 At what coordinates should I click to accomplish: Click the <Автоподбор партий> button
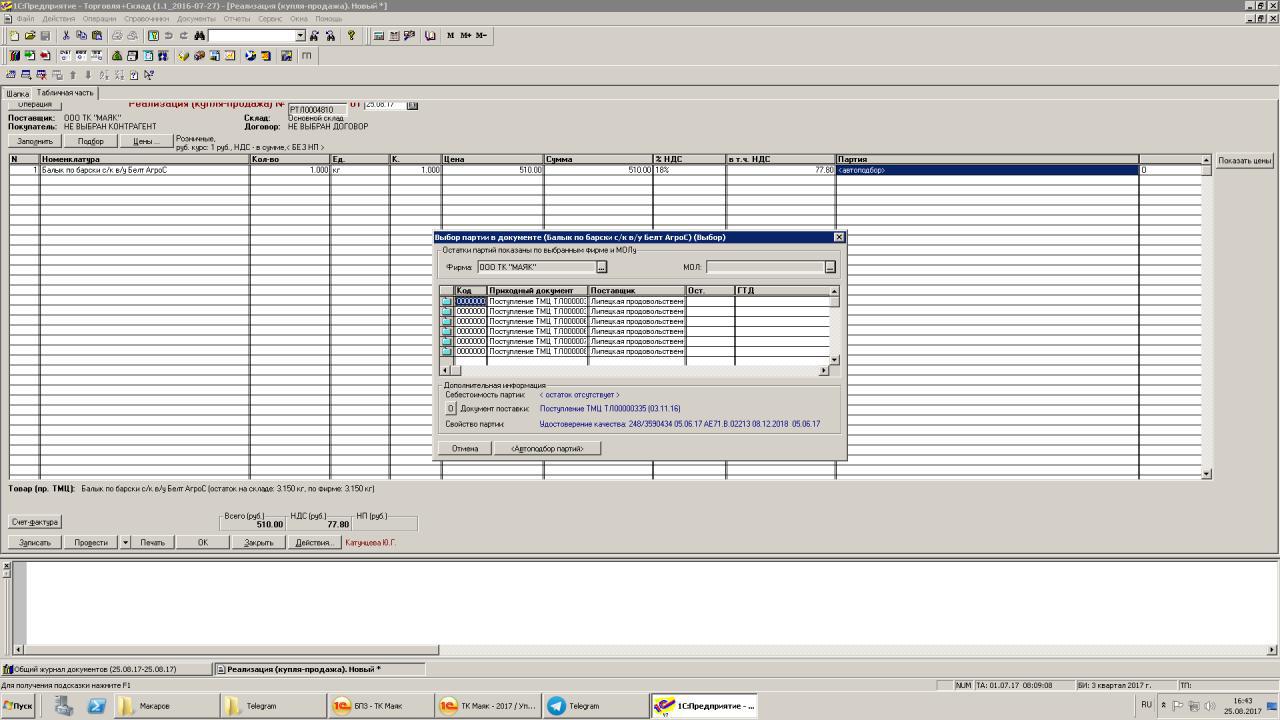pos(547,448)
